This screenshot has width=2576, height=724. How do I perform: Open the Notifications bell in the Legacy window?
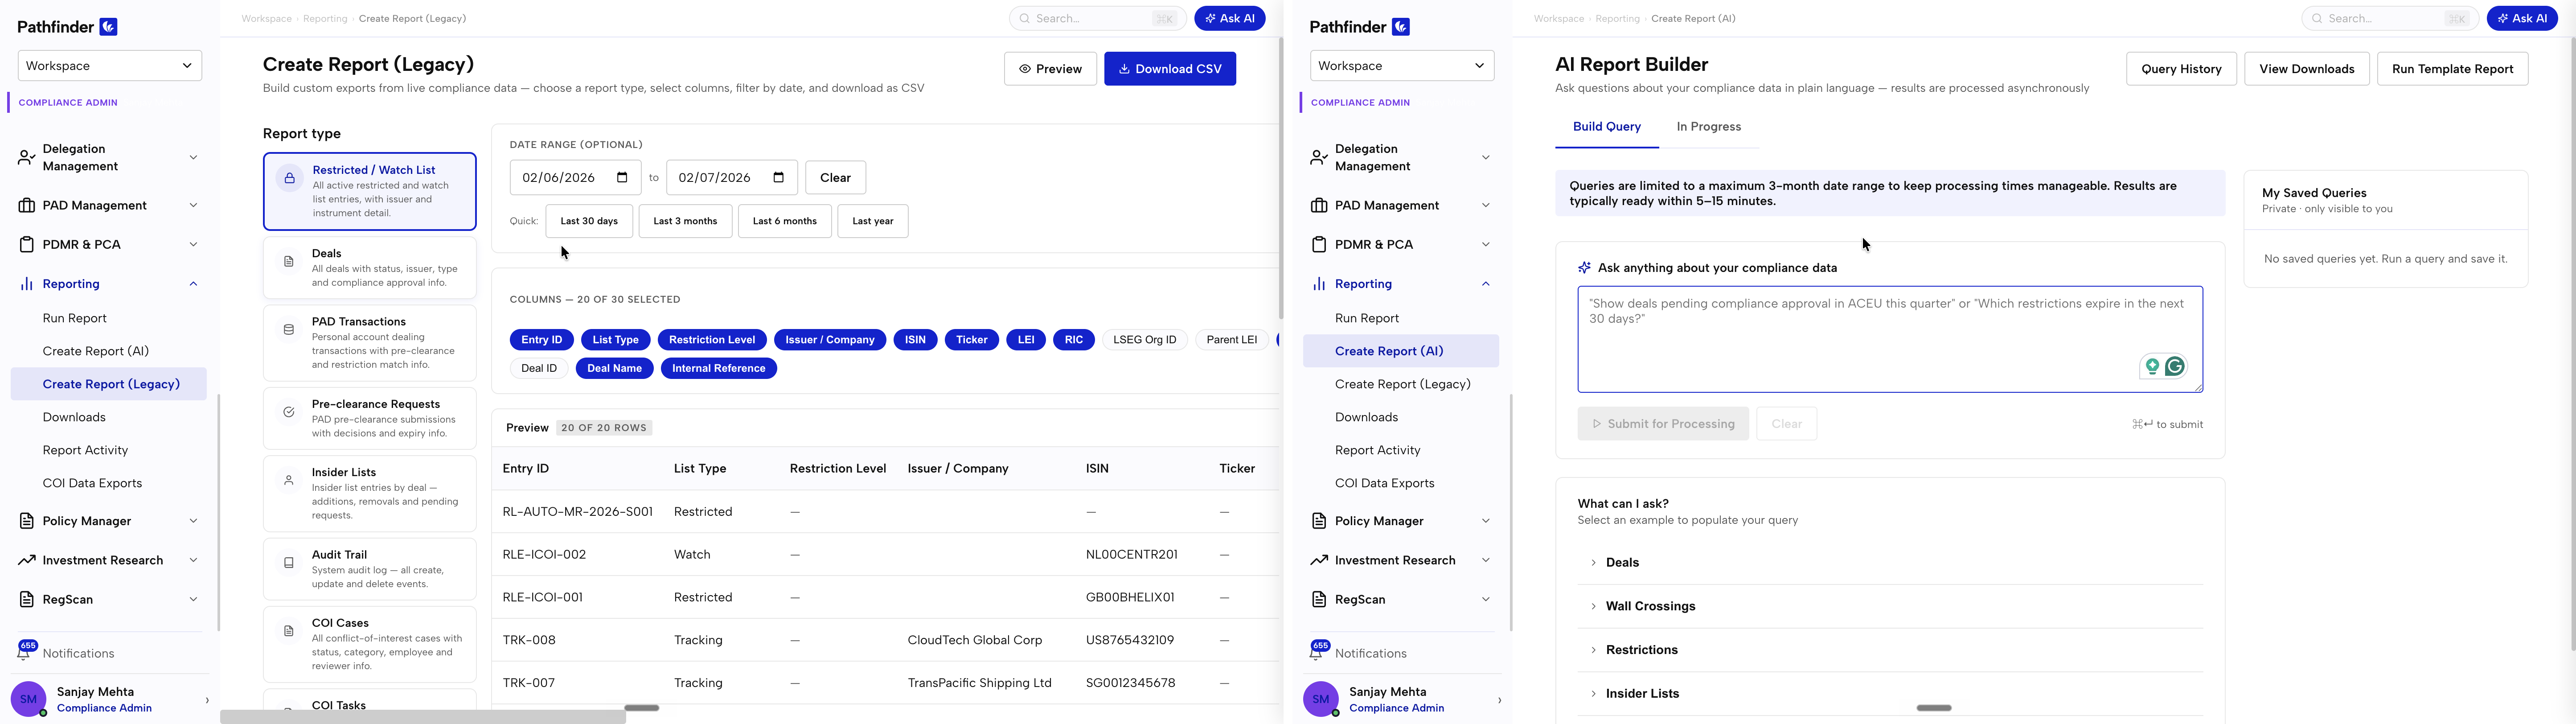(x=24, y=653)
